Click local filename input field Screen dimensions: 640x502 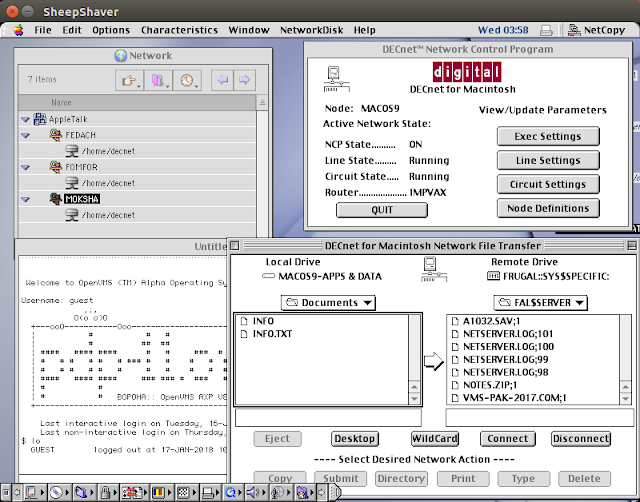pos(328,418)
